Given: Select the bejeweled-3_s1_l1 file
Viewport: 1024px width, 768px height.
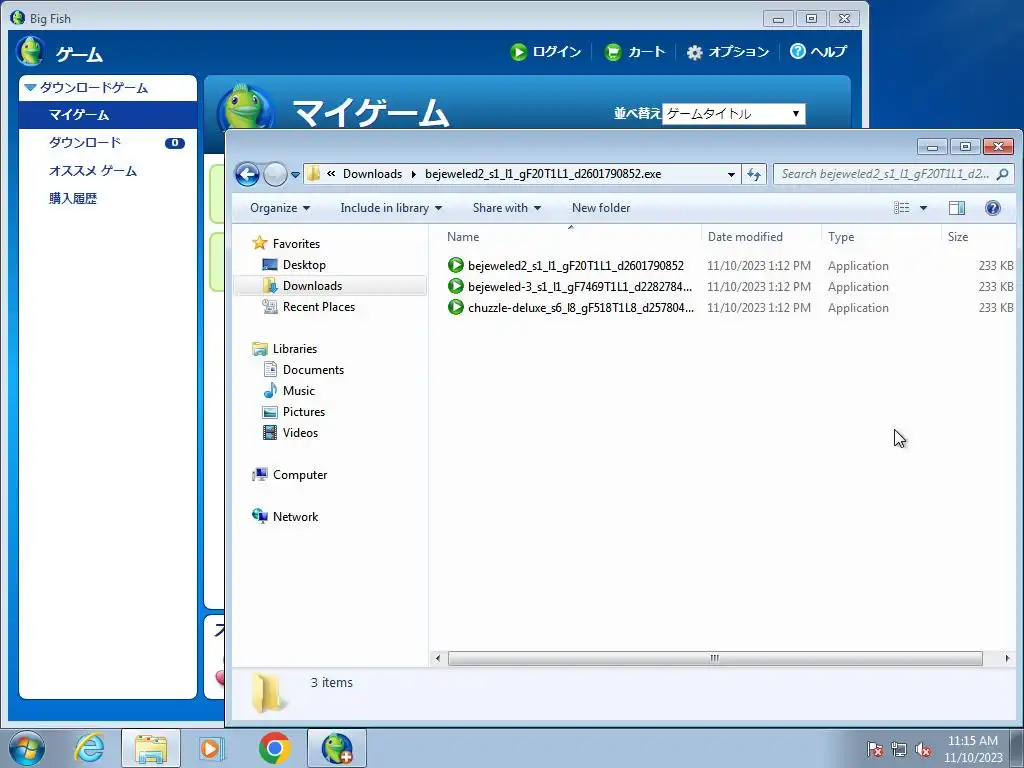Looking at the screenshot, I should point(579,287).
